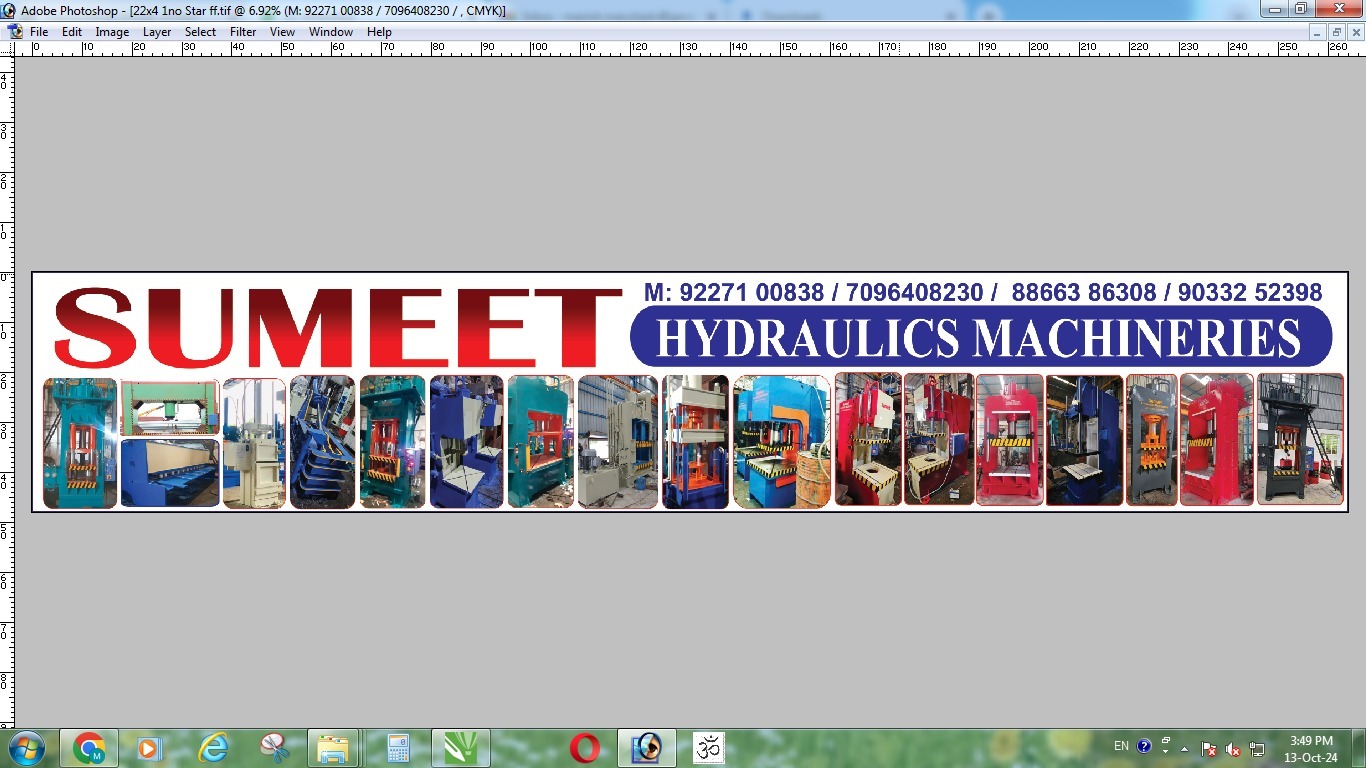Open the Om symbol app in taskbar
This screenshot has height=768, width=1366.
point(709,748)
